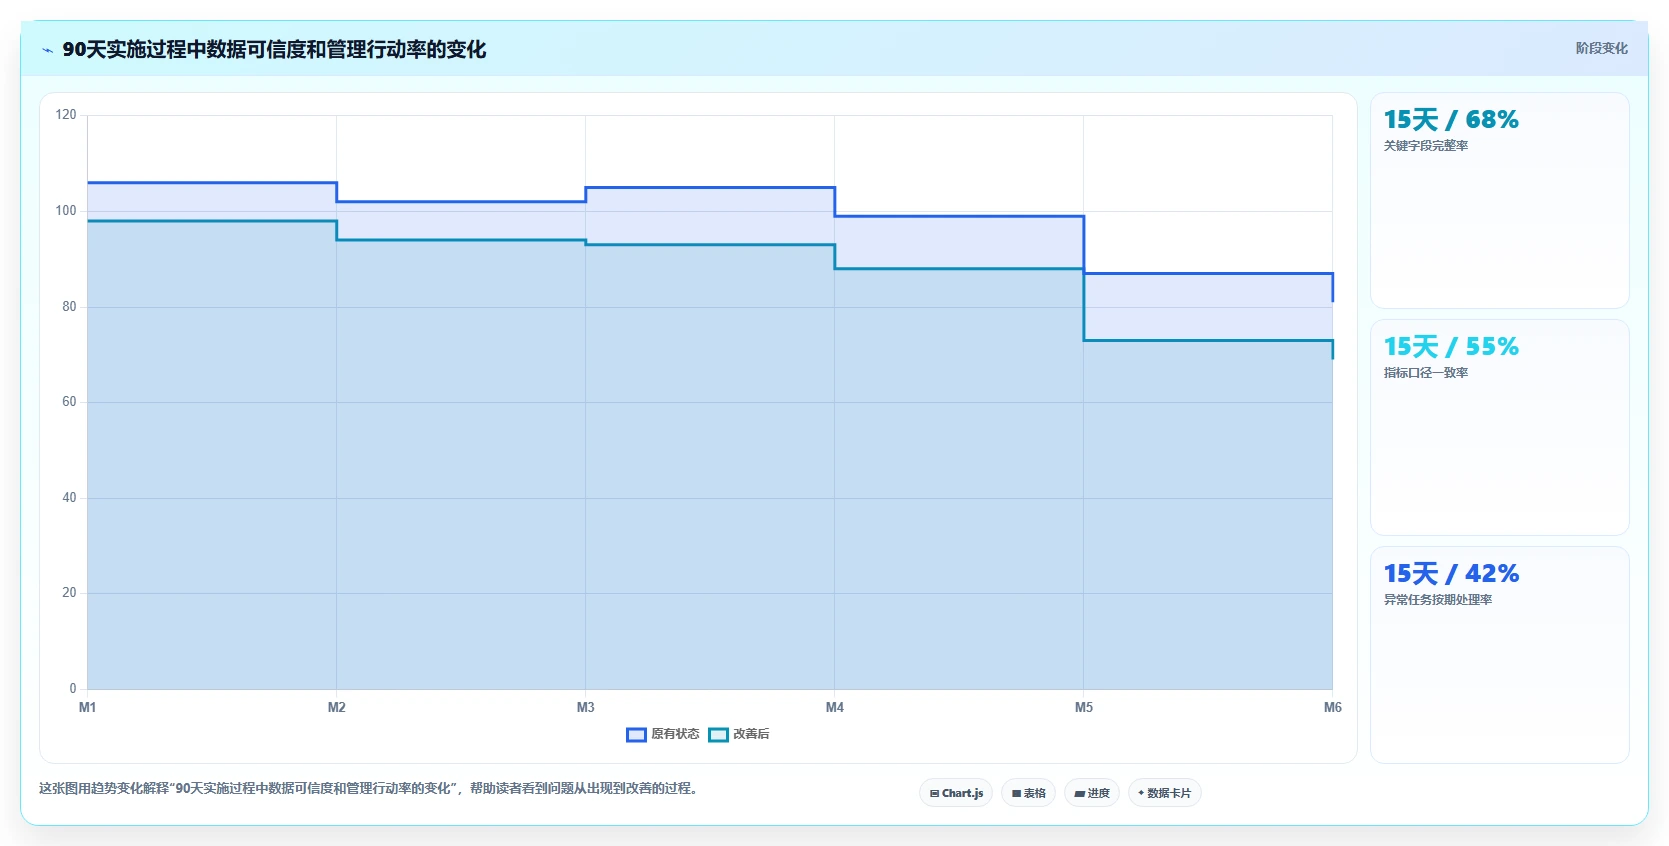
Task: Click the M1 x-axis label
Action: coord(88,707)
